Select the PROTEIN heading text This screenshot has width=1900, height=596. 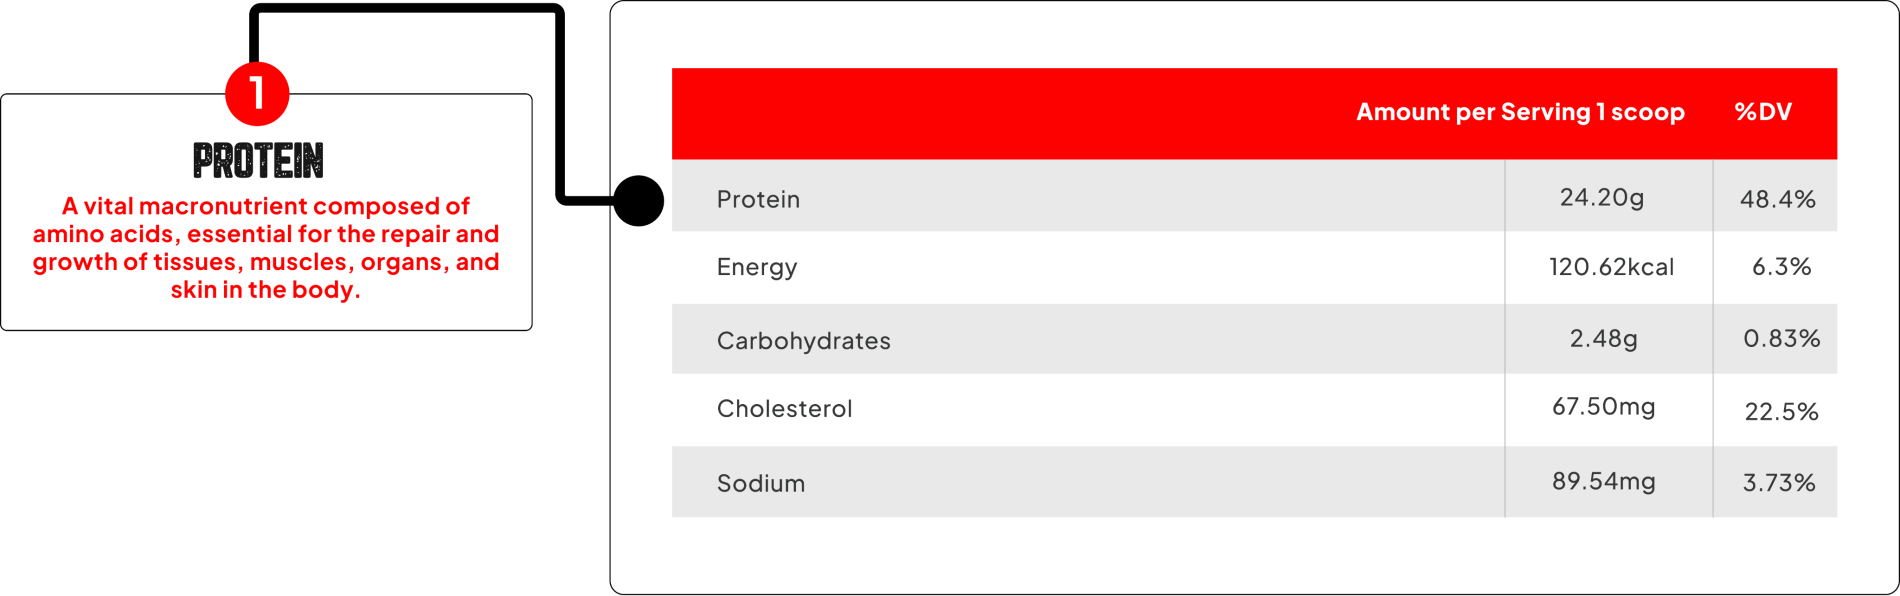pos(258,160)
